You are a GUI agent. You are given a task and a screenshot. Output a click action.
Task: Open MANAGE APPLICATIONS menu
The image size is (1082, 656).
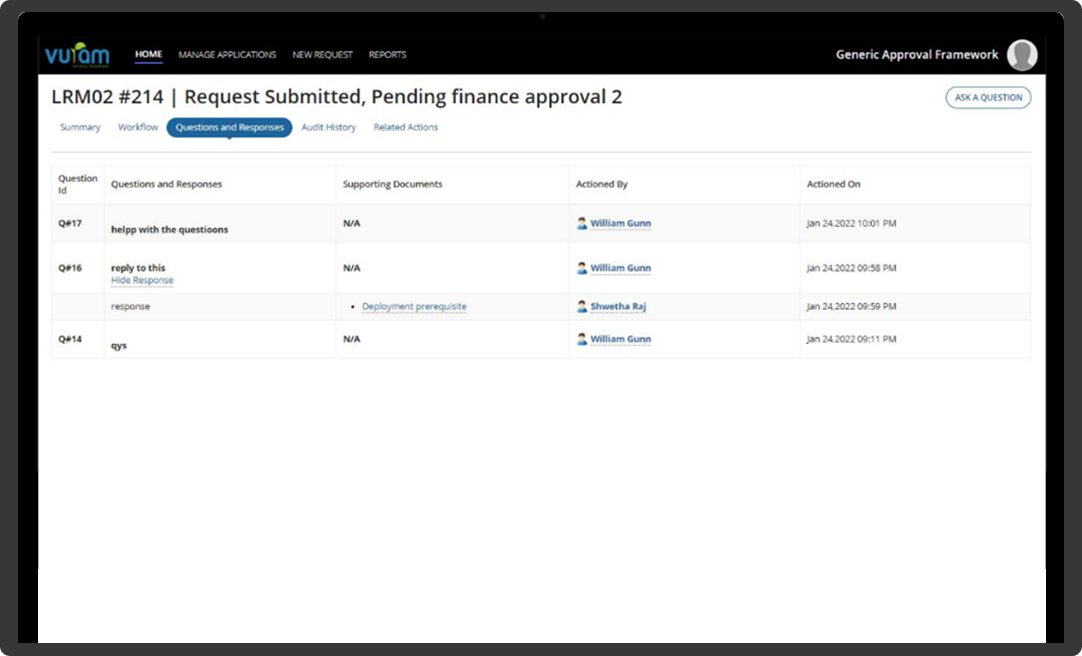click(x=227, y=55)
